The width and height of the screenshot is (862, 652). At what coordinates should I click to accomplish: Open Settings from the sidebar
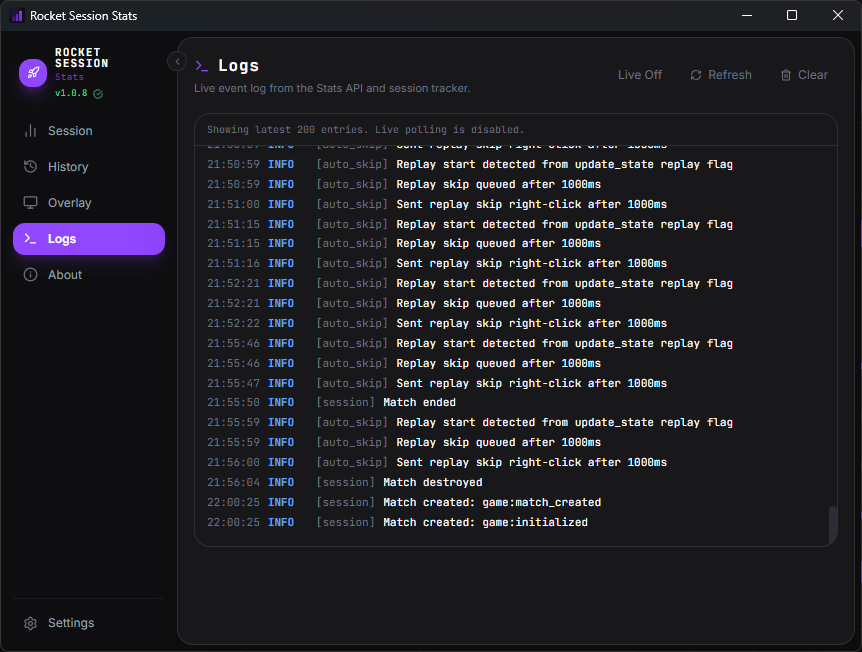pyautogui.click(x=89, y=623)
